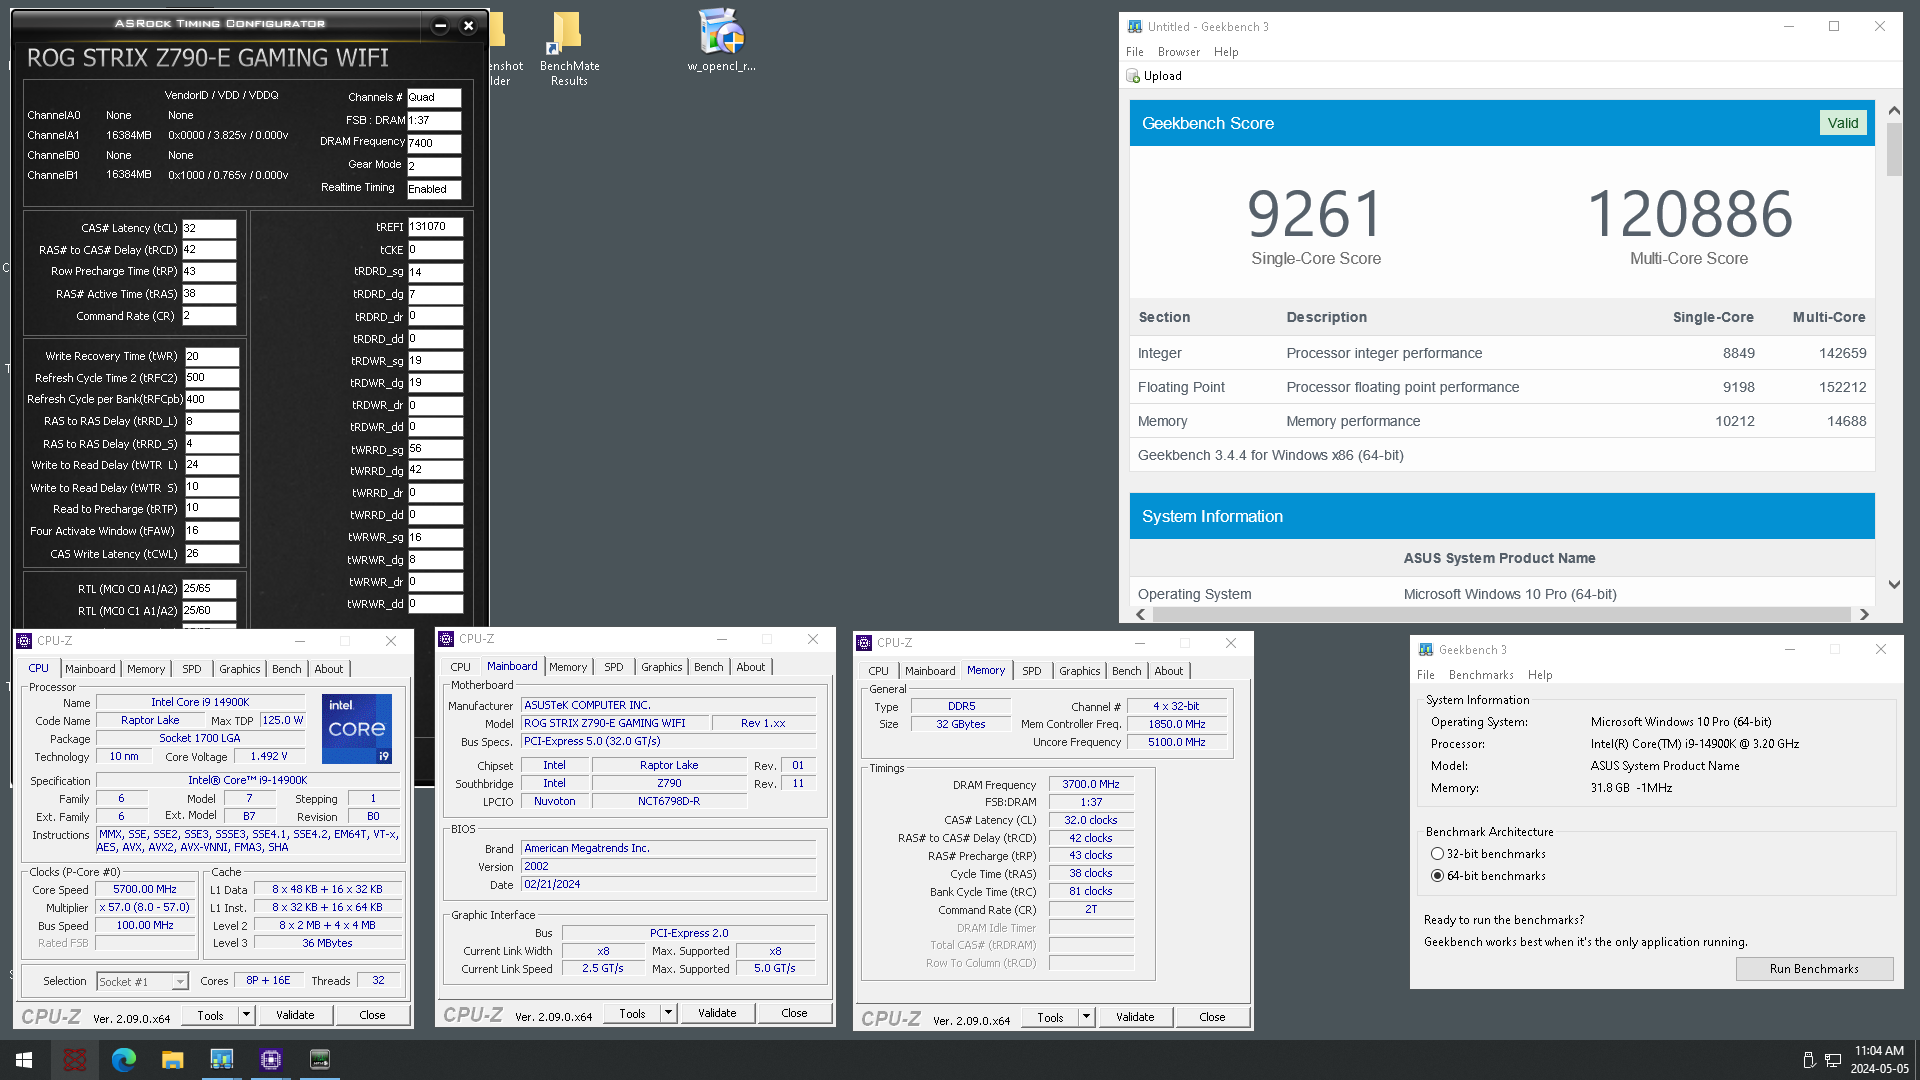Screen dimensions: 1920x1080
Task: Click the Geekbench 3 small window title icon
Action: click(1426, 649)
